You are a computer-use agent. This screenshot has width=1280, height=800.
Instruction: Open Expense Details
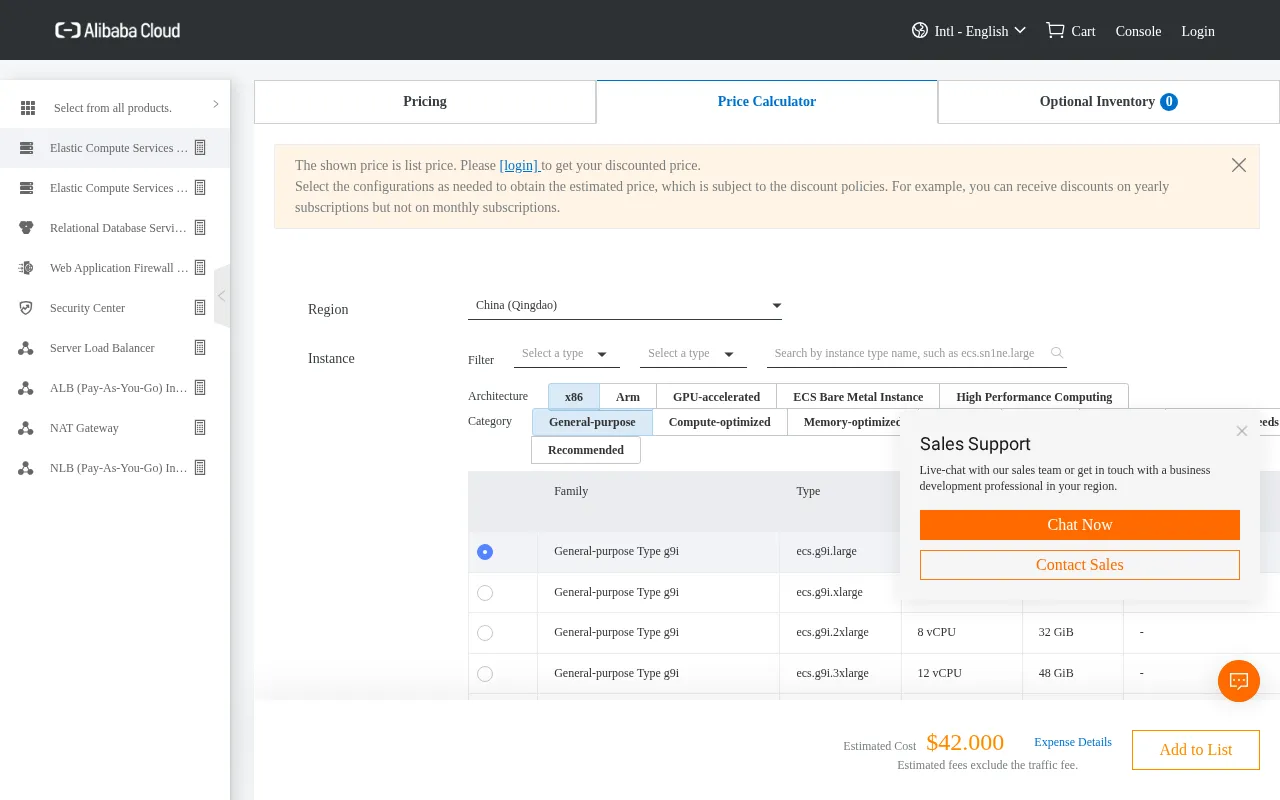click(x=1073, y=742)
